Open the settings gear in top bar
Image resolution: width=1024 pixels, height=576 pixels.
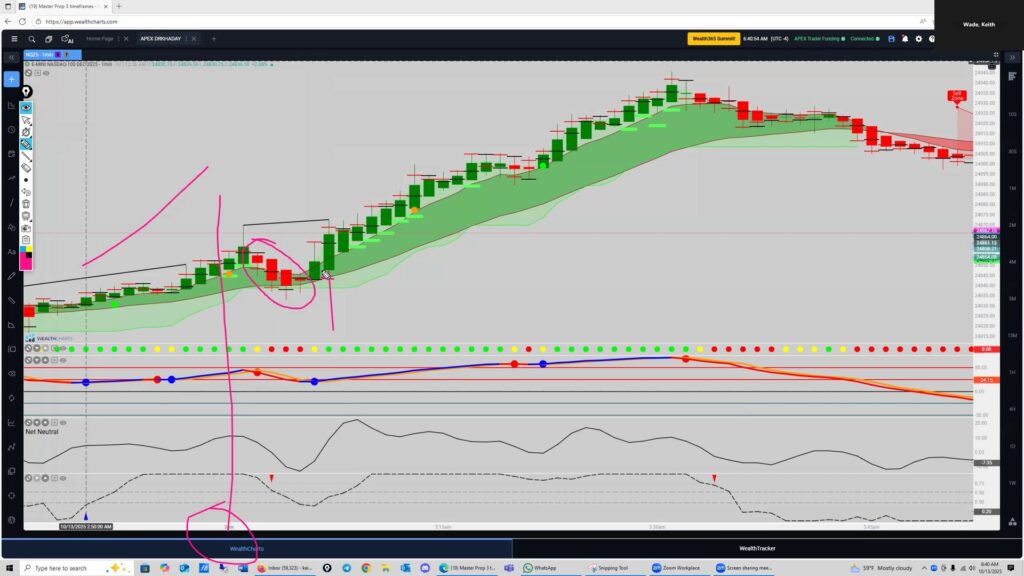[x=917, y=39]
